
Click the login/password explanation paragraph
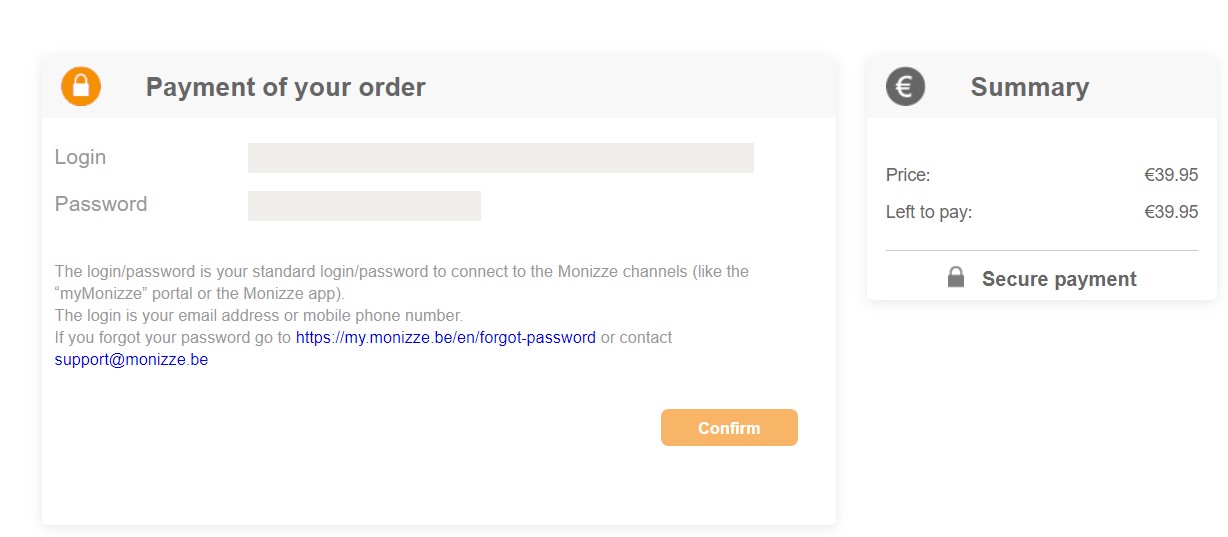pos(402,283)
